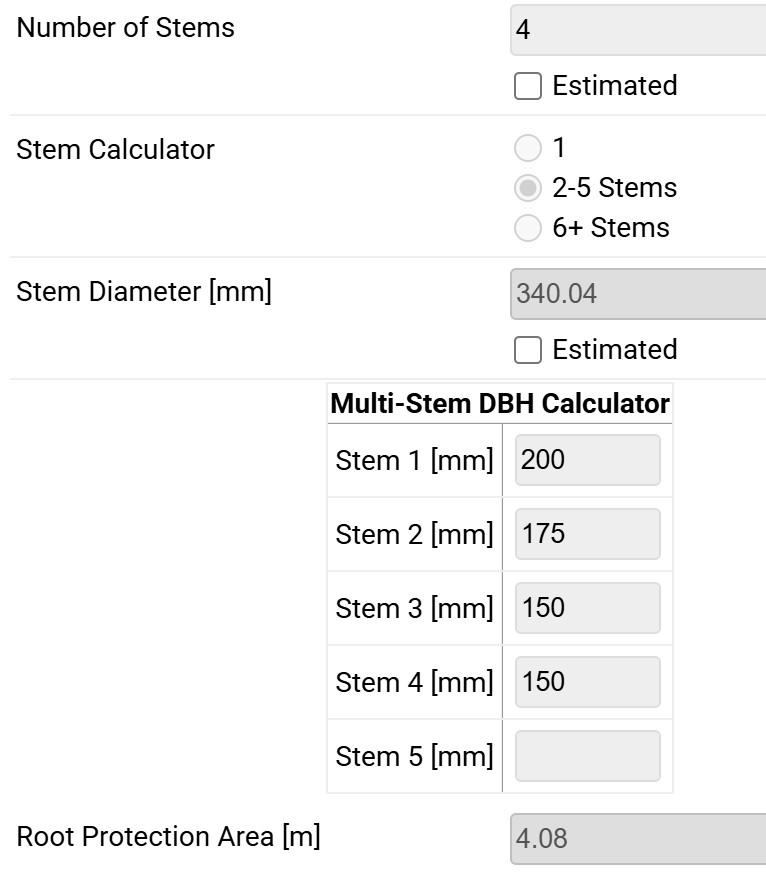The width and height of the screenshot is (766, 872).
Task: Click the Root Protection Area [m] label
Action: (x=169, y=837)
